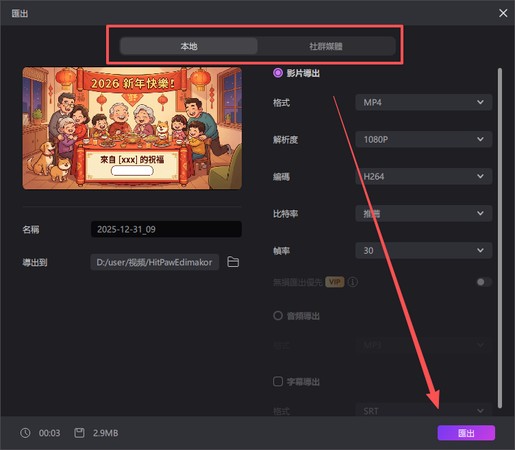Screen dimensions: 515x450
Task: Click the 2.9MB file size text
Action: coord(105,433)
